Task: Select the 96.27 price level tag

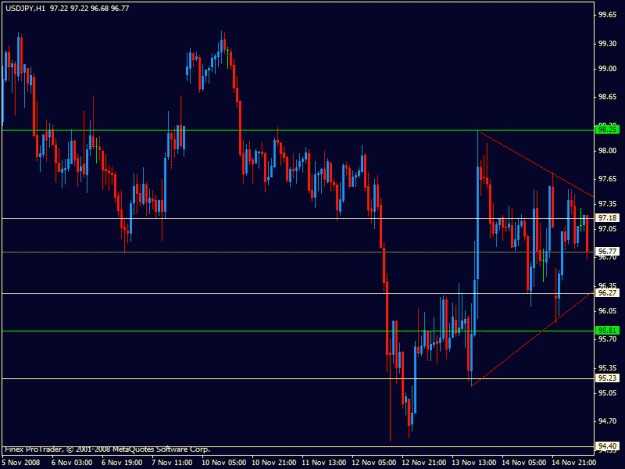Action: [x=607, y=293]
